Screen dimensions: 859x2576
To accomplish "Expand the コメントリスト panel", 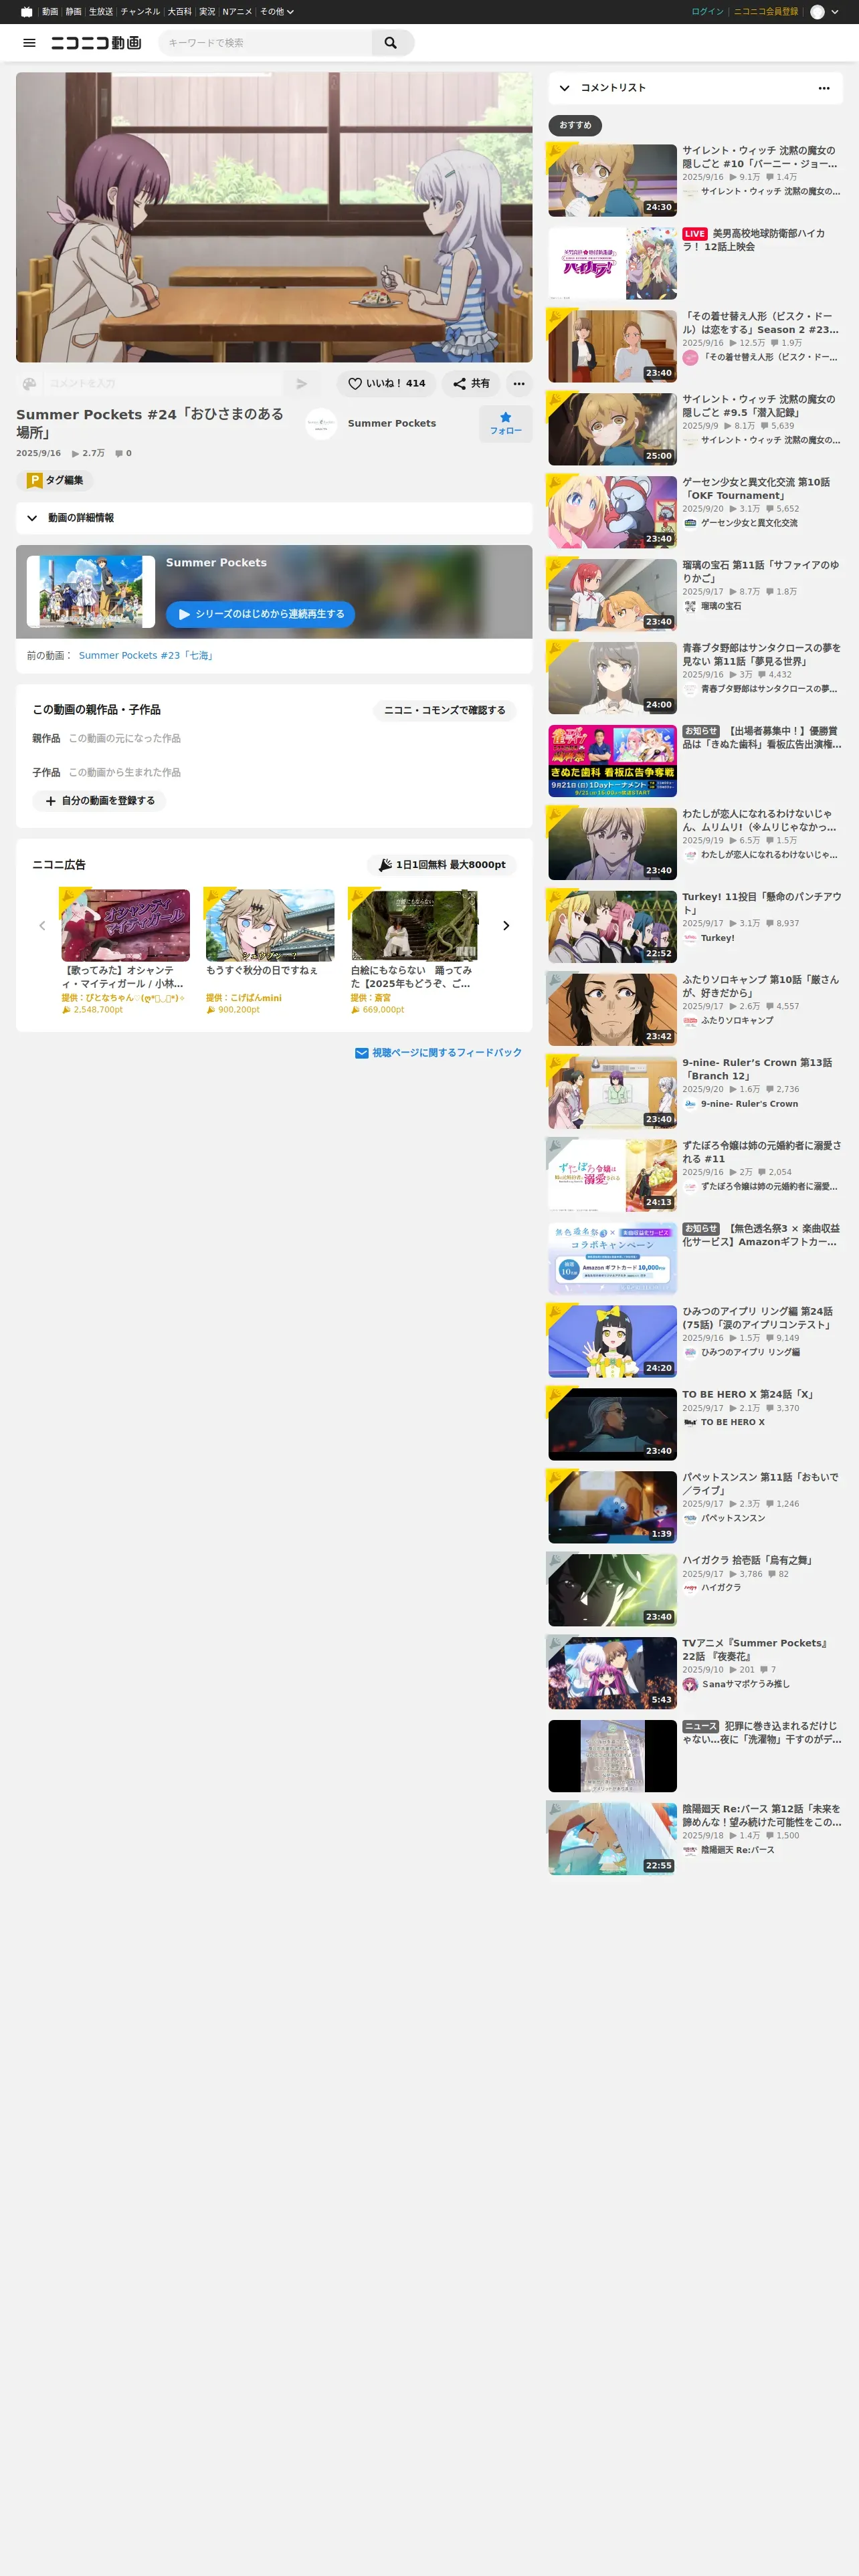I will point(565,88).
